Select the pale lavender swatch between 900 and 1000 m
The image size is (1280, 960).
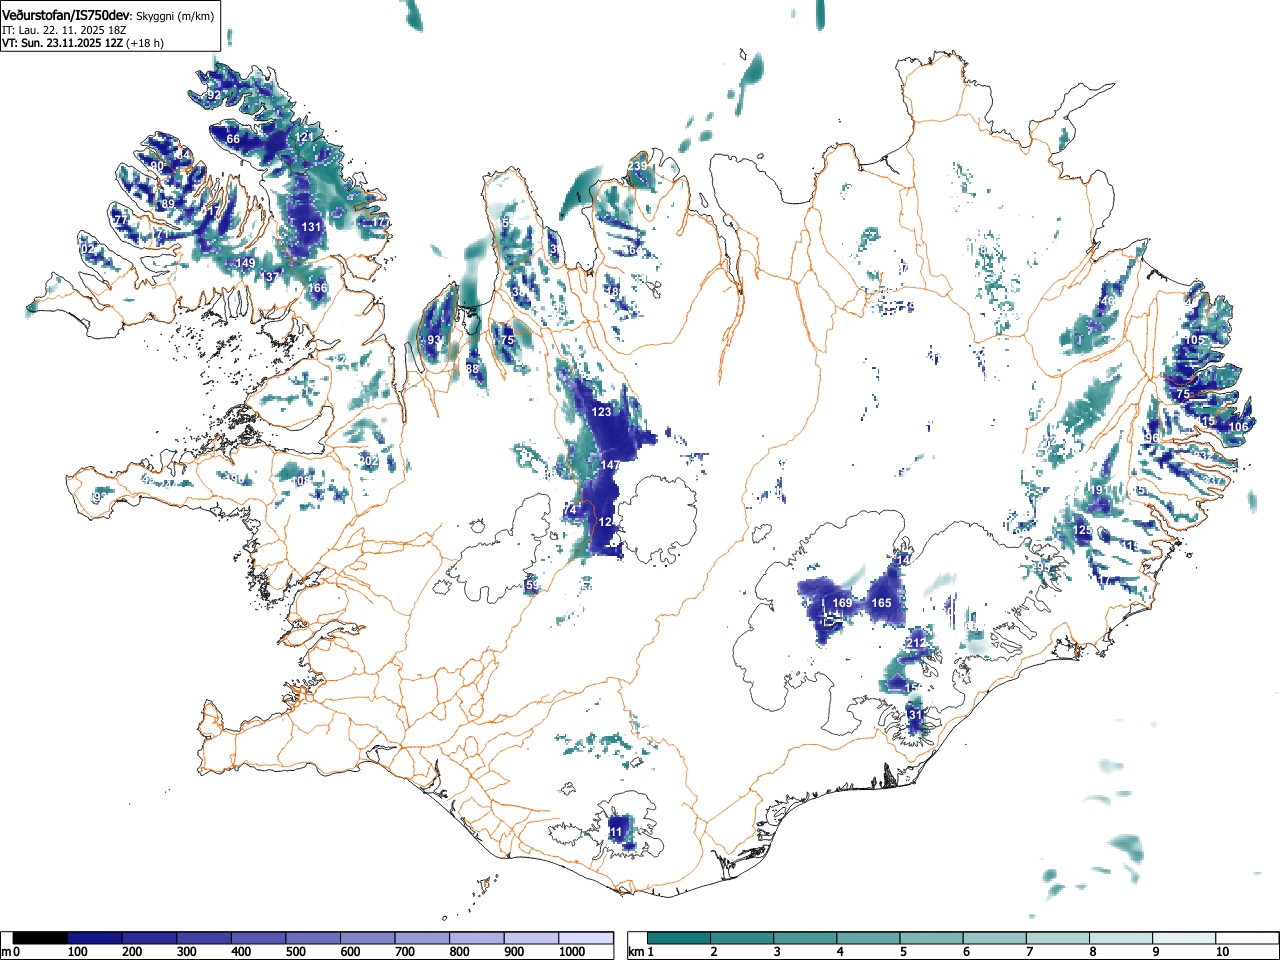pos(531,938)
